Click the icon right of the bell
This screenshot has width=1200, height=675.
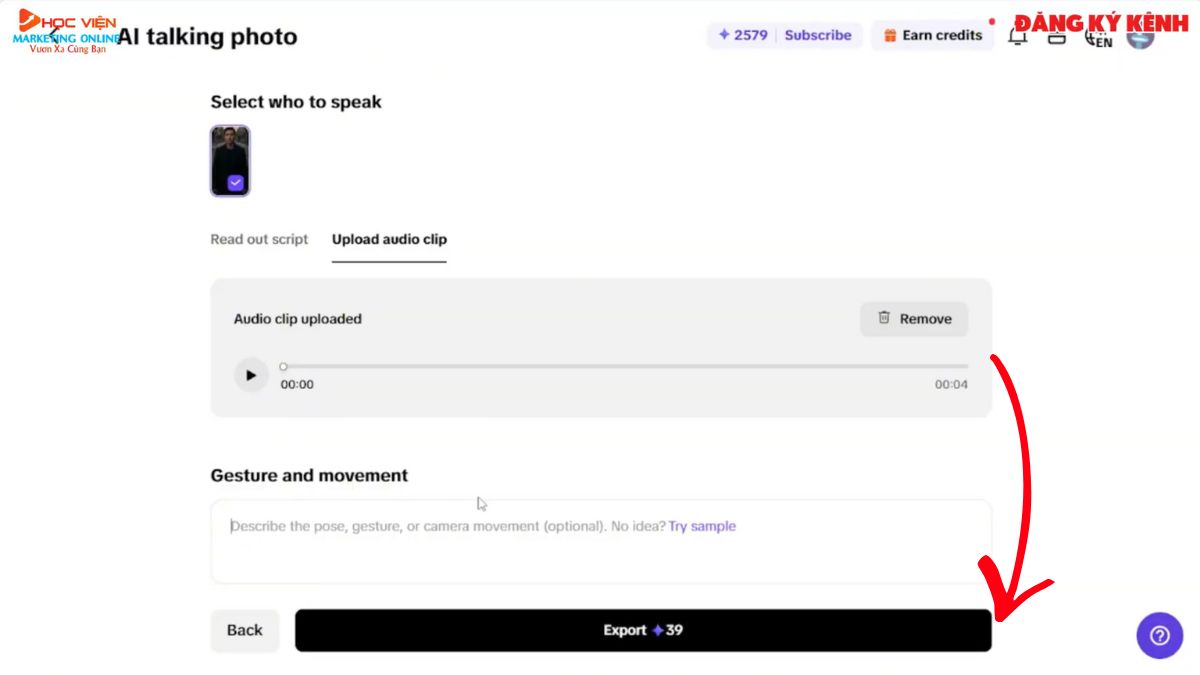[1056, 38]
